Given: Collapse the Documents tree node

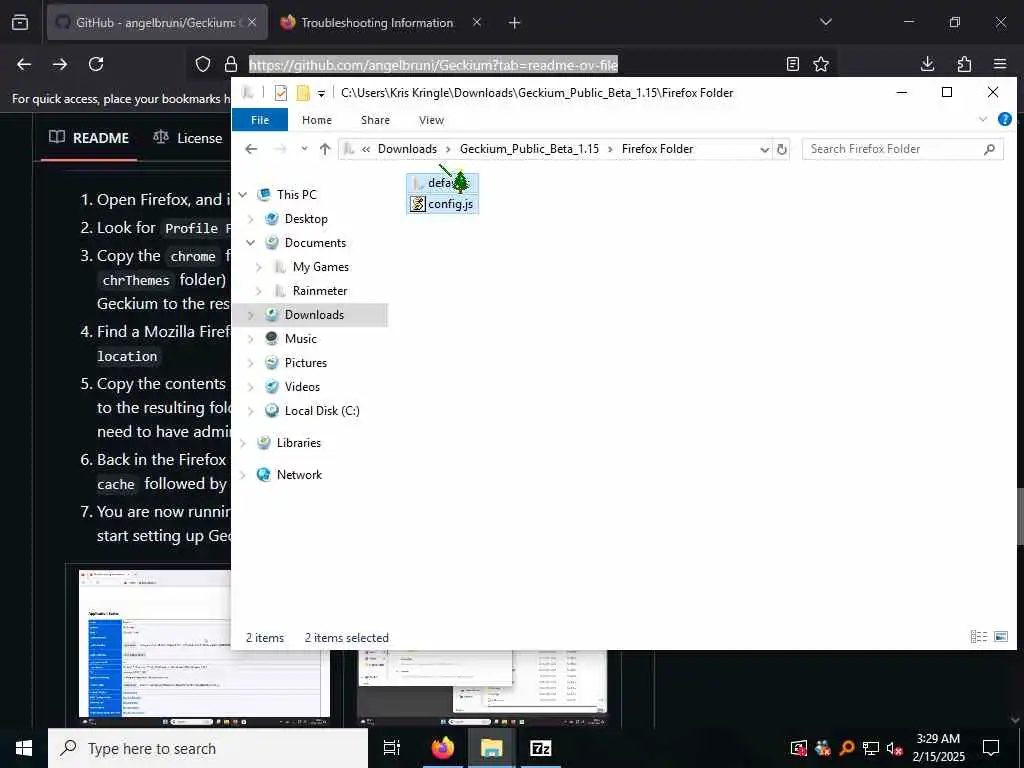Looking at the screenshot, I should pos(251,243).
